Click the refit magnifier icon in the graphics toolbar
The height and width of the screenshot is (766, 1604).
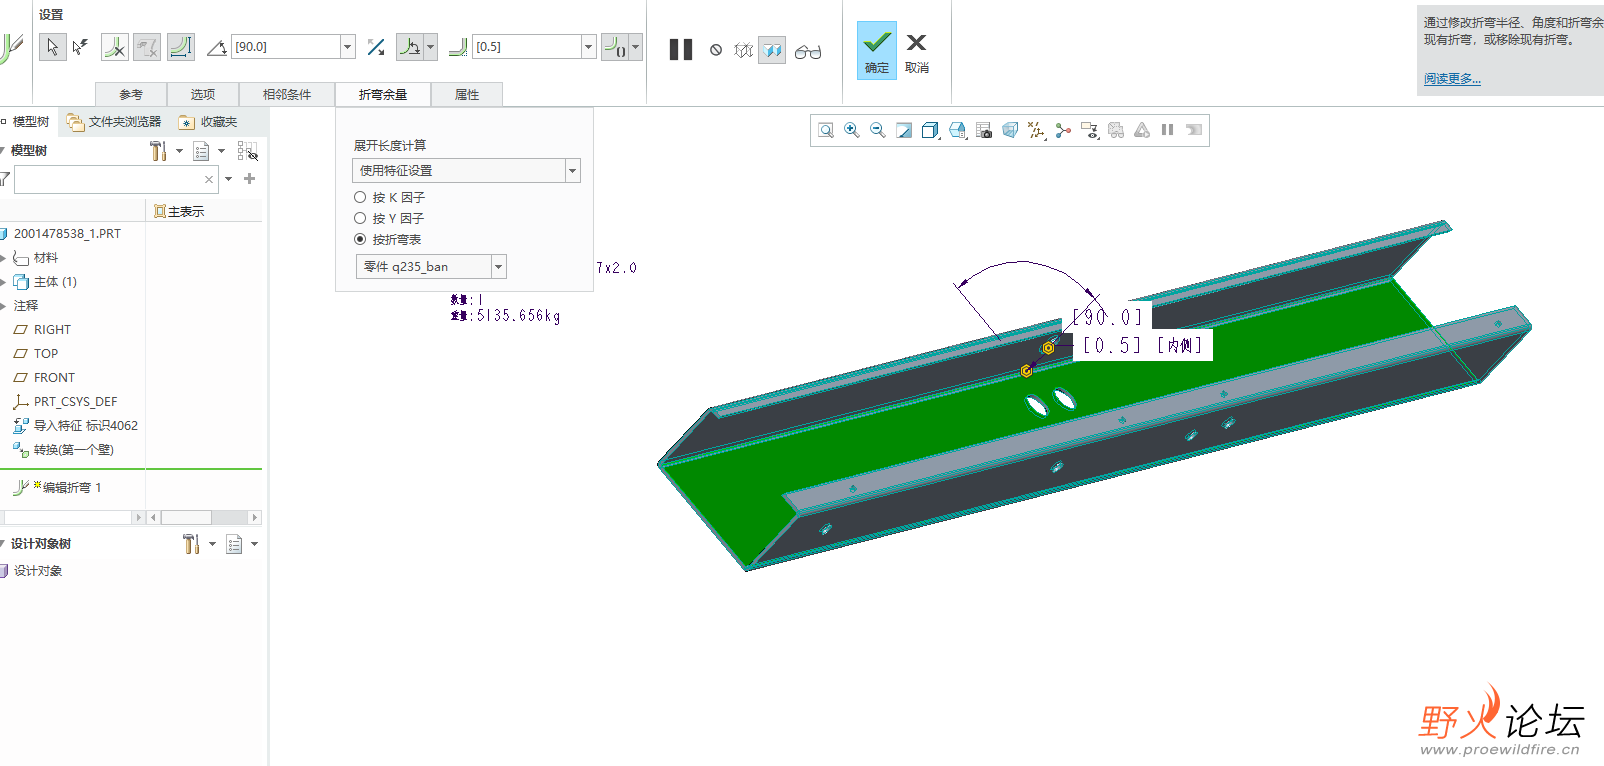826,130
